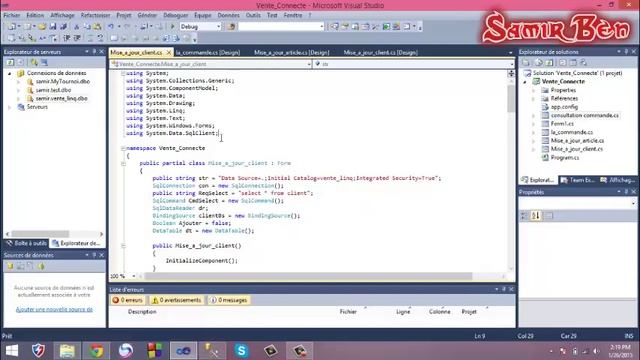The width and height of the screenshot is (640, 360).
Task: Click the editor vertical scrollbar
Action: [x=511, y=98]
